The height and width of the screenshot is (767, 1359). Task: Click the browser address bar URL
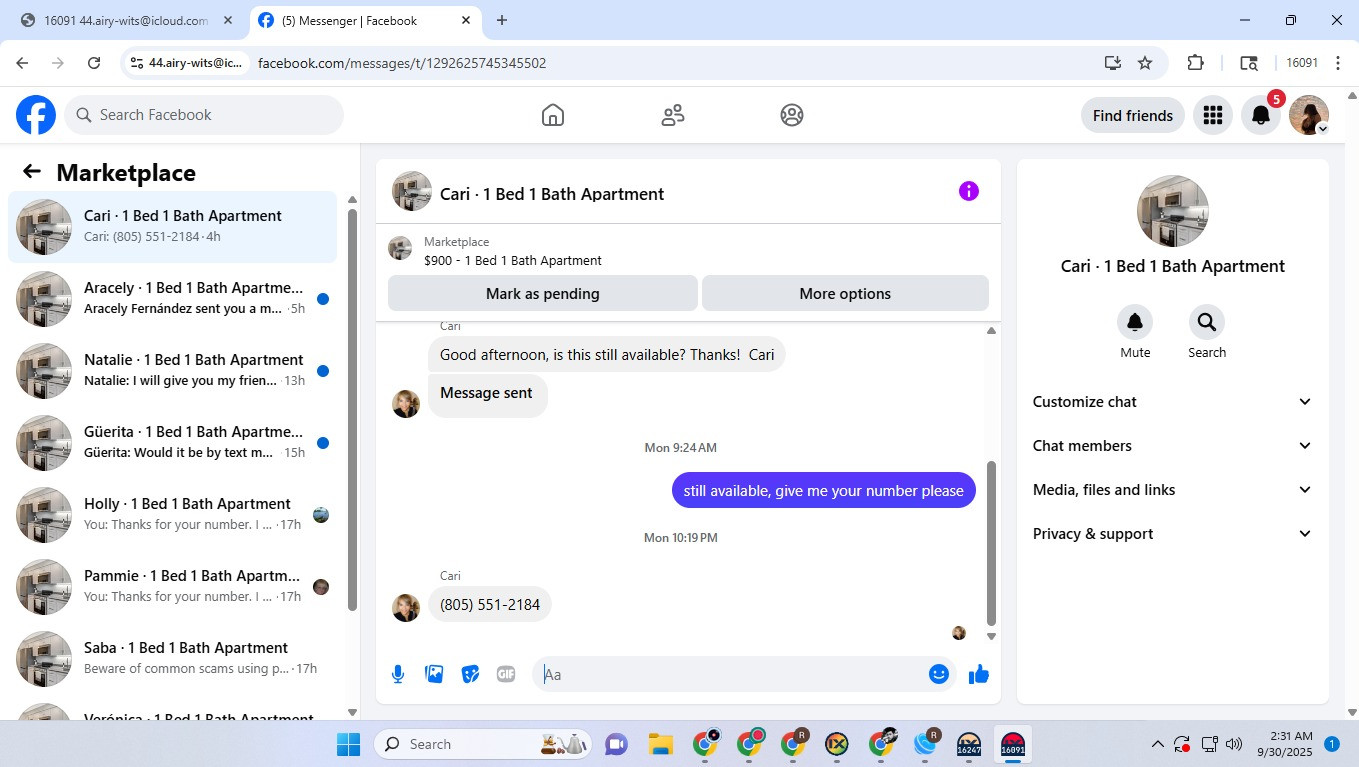(402, 63)
